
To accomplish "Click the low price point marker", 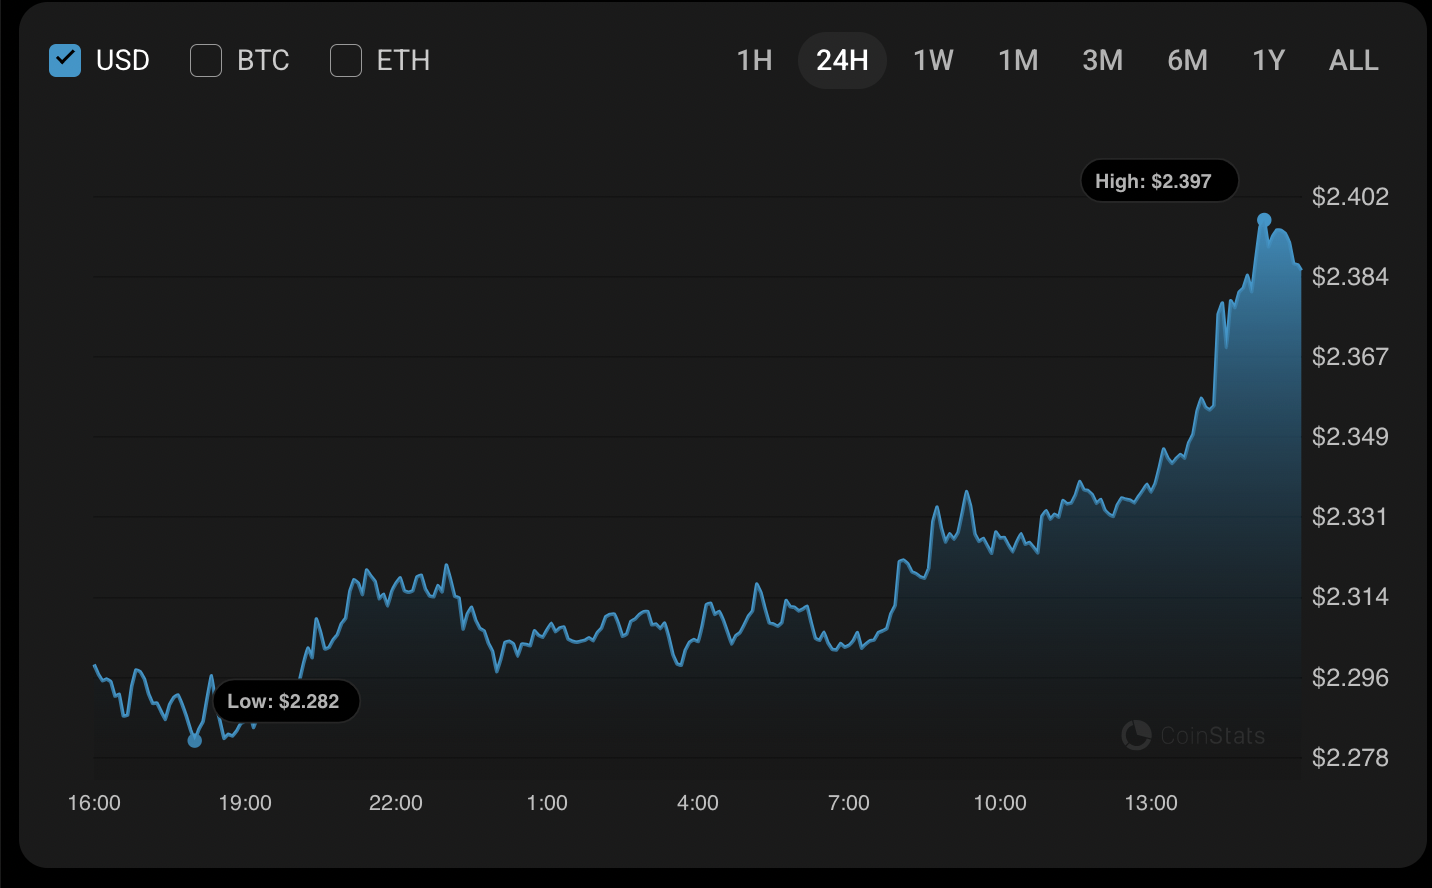I will (195, 740).
